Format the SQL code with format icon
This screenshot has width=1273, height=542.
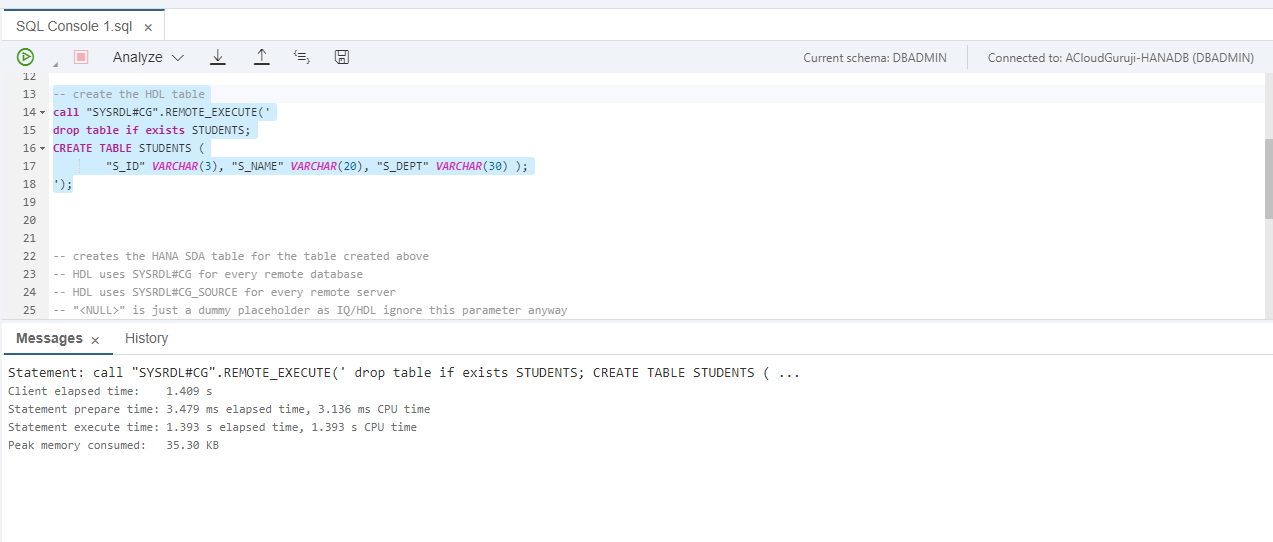coord(301,57)
